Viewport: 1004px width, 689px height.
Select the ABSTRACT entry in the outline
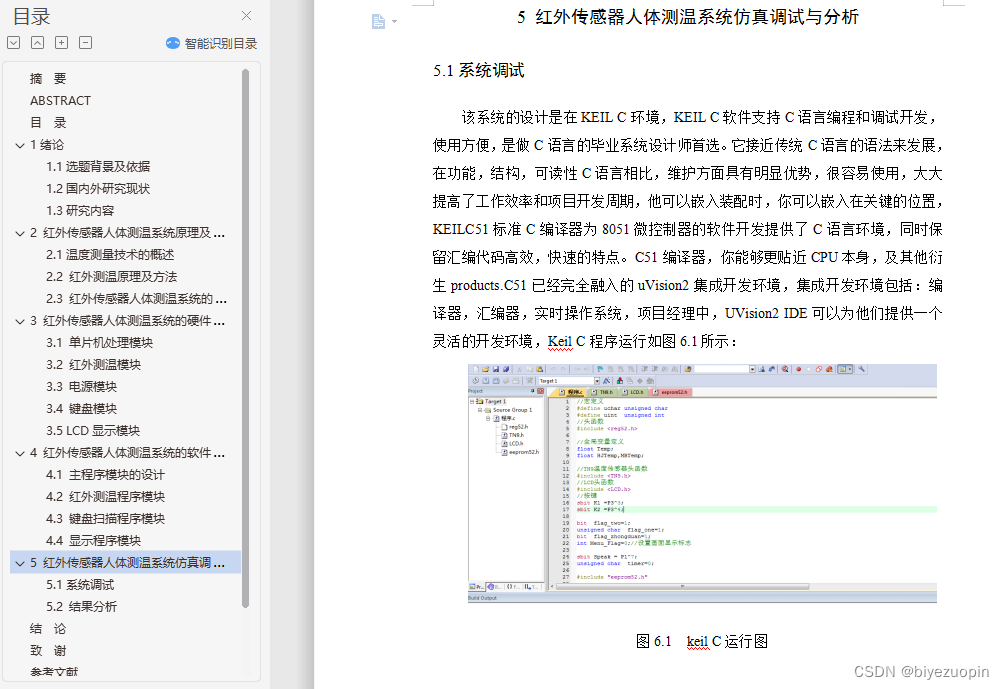(x=59, y=100)
